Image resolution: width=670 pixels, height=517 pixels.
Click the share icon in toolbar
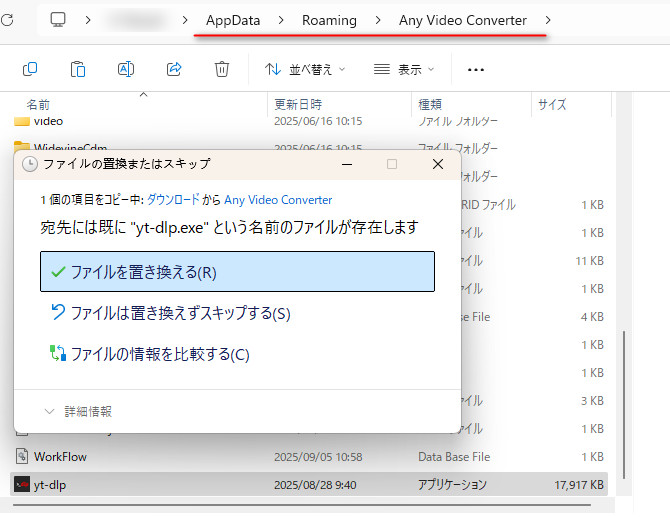tap(174, 69)
